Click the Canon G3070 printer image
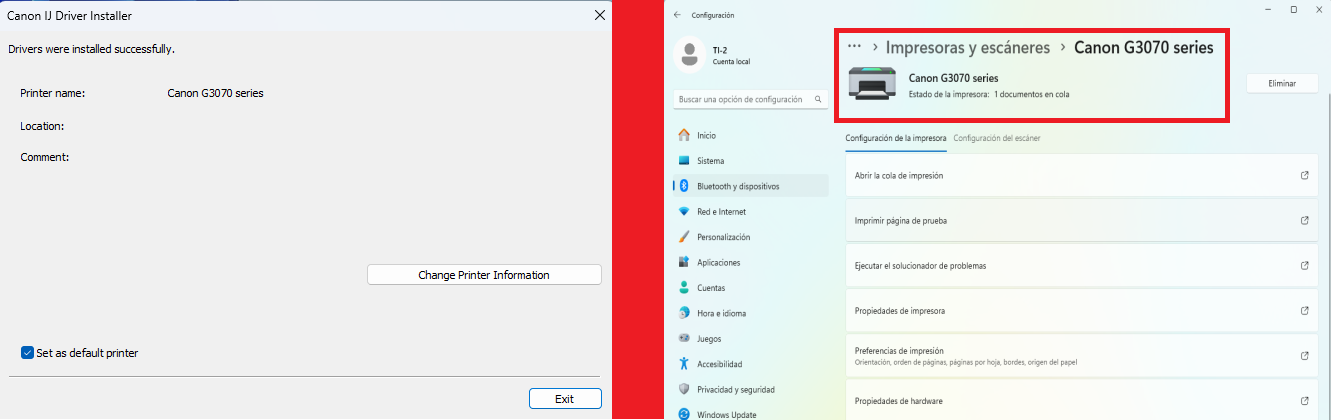The height and width of the screenshot is (420, 1331). pos(873,84)
